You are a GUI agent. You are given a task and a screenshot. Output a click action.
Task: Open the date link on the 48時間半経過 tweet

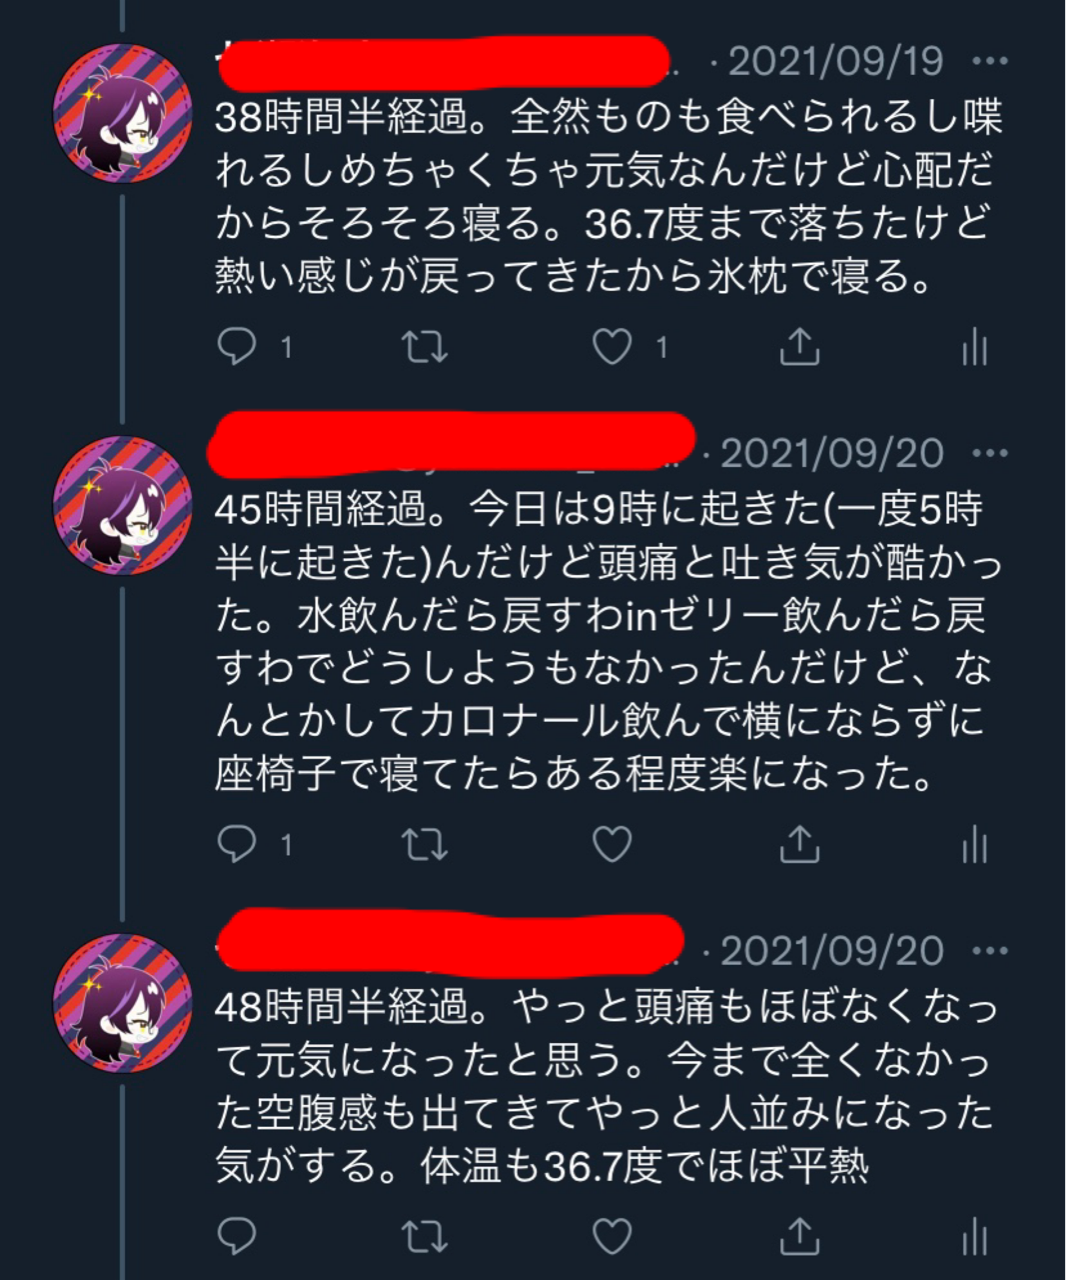point(832,951)
